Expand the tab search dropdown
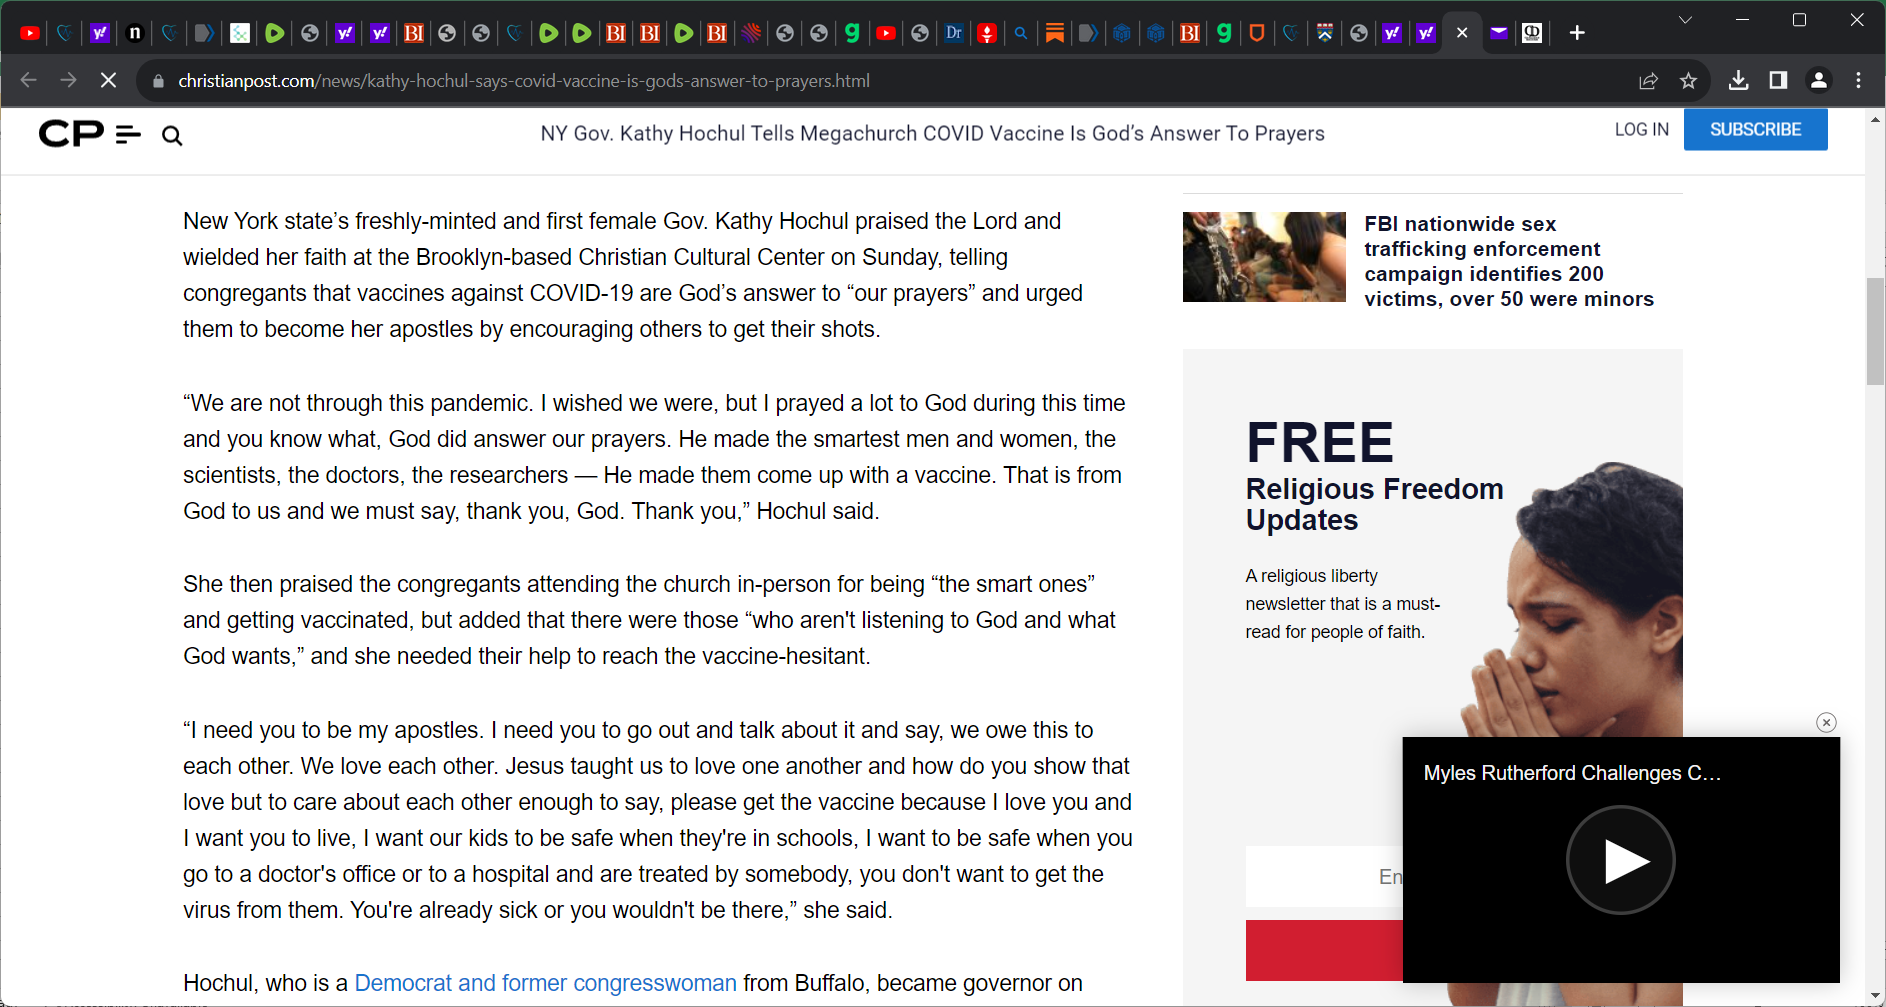This screenshot has width=1886, height=1007. point(1685,20)
